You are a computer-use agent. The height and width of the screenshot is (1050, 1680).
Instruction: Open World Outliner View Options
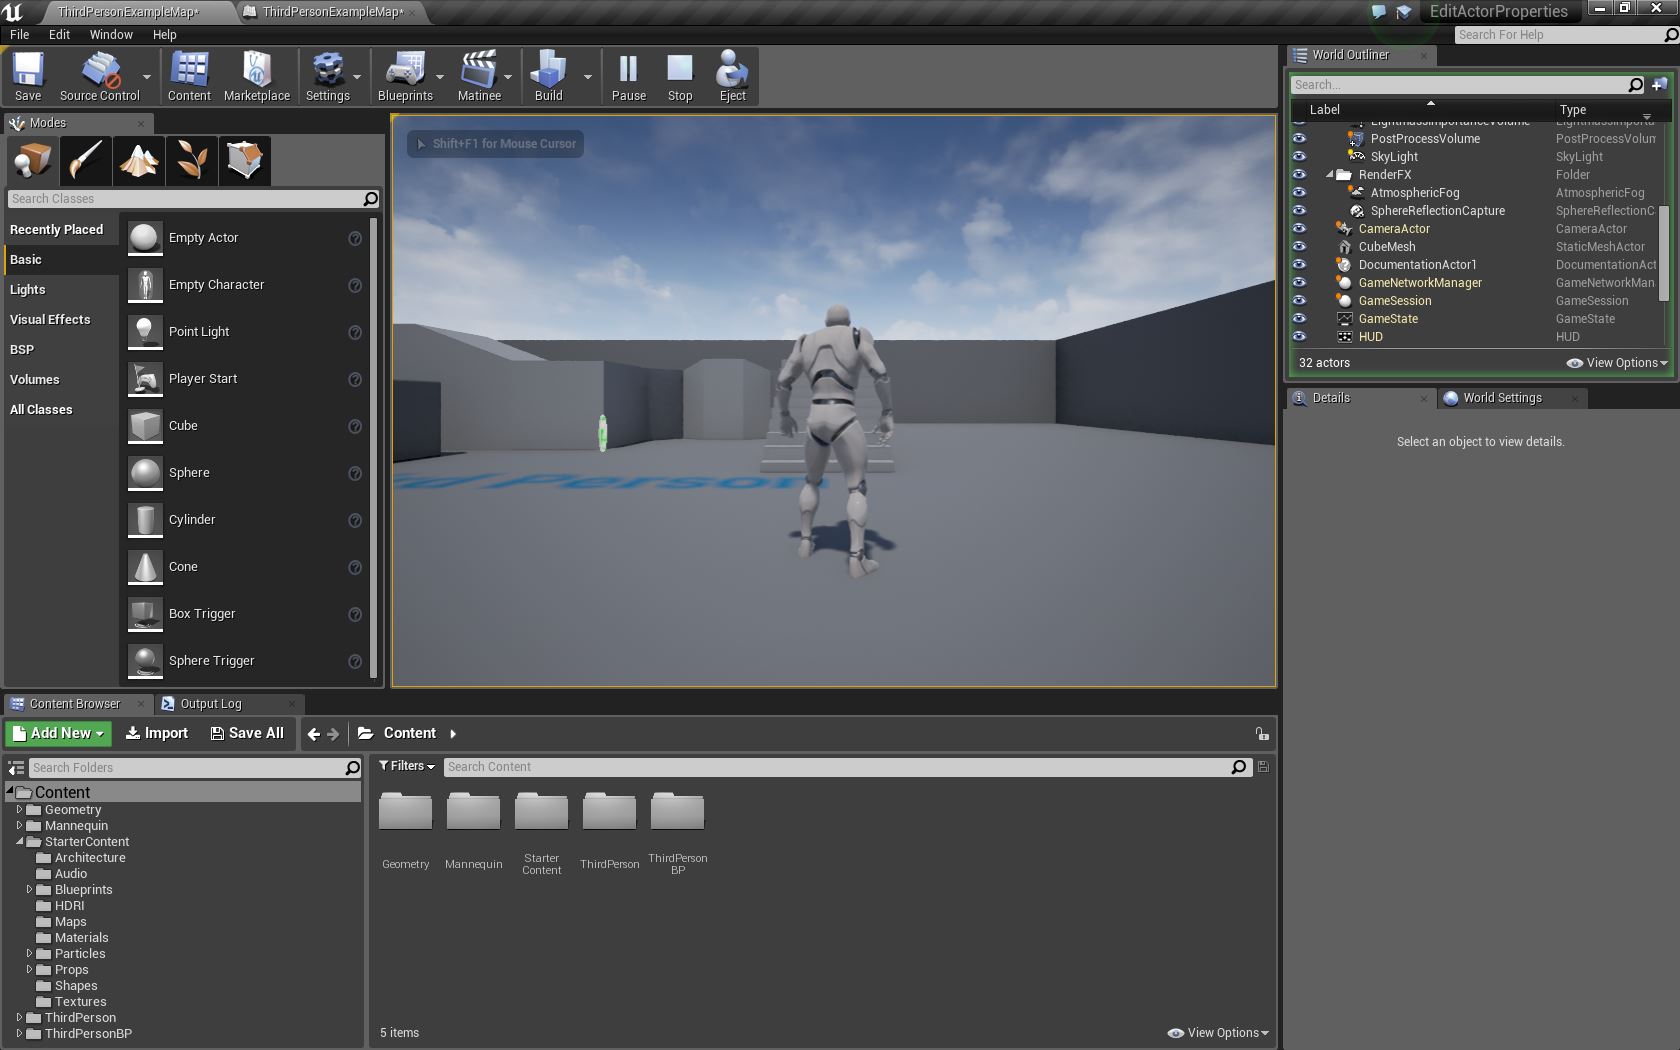click(x=1616, y=363)
